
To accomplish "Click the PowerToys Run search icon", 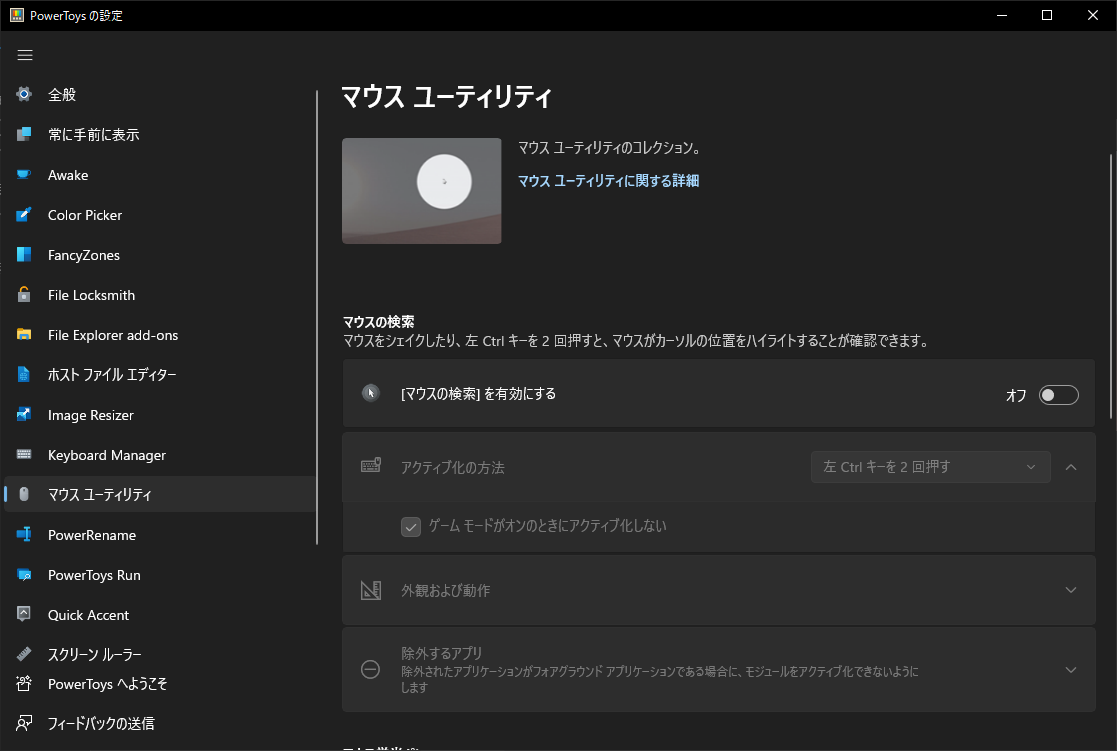I will tap(24, 574).
